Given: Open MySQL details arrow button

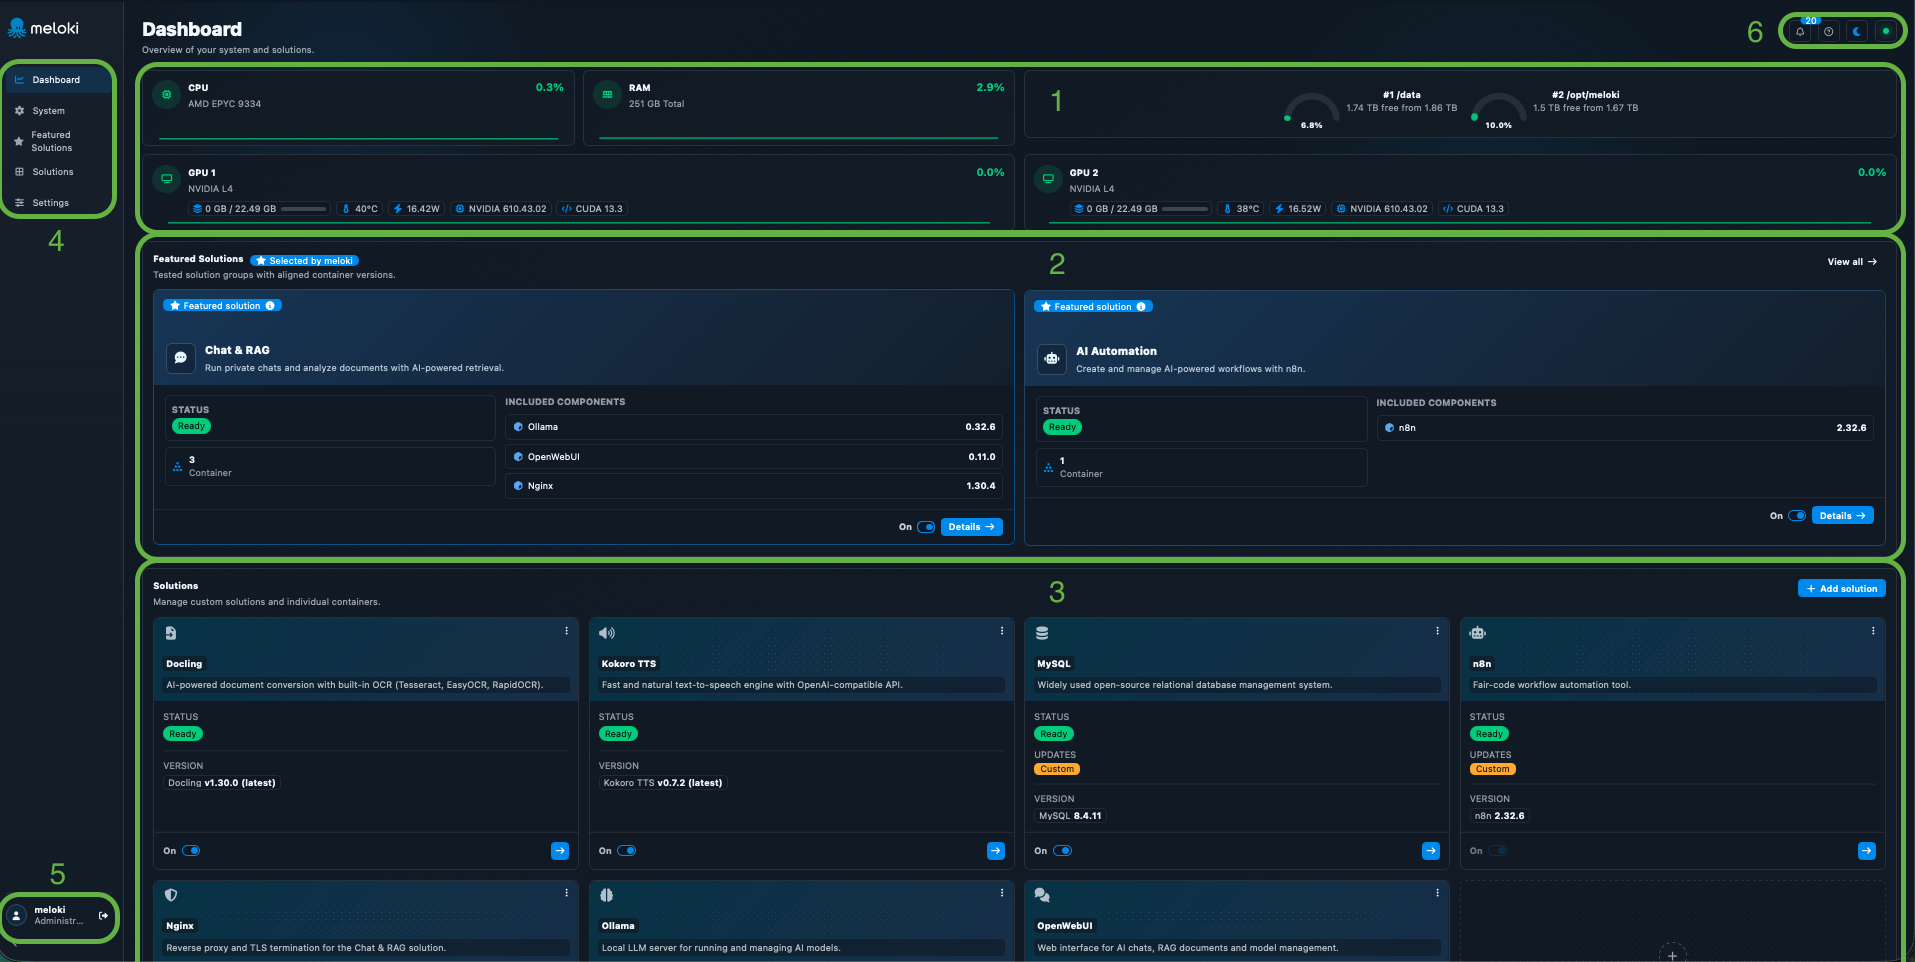Looking at the screenshot, I should pos(1431,851).
